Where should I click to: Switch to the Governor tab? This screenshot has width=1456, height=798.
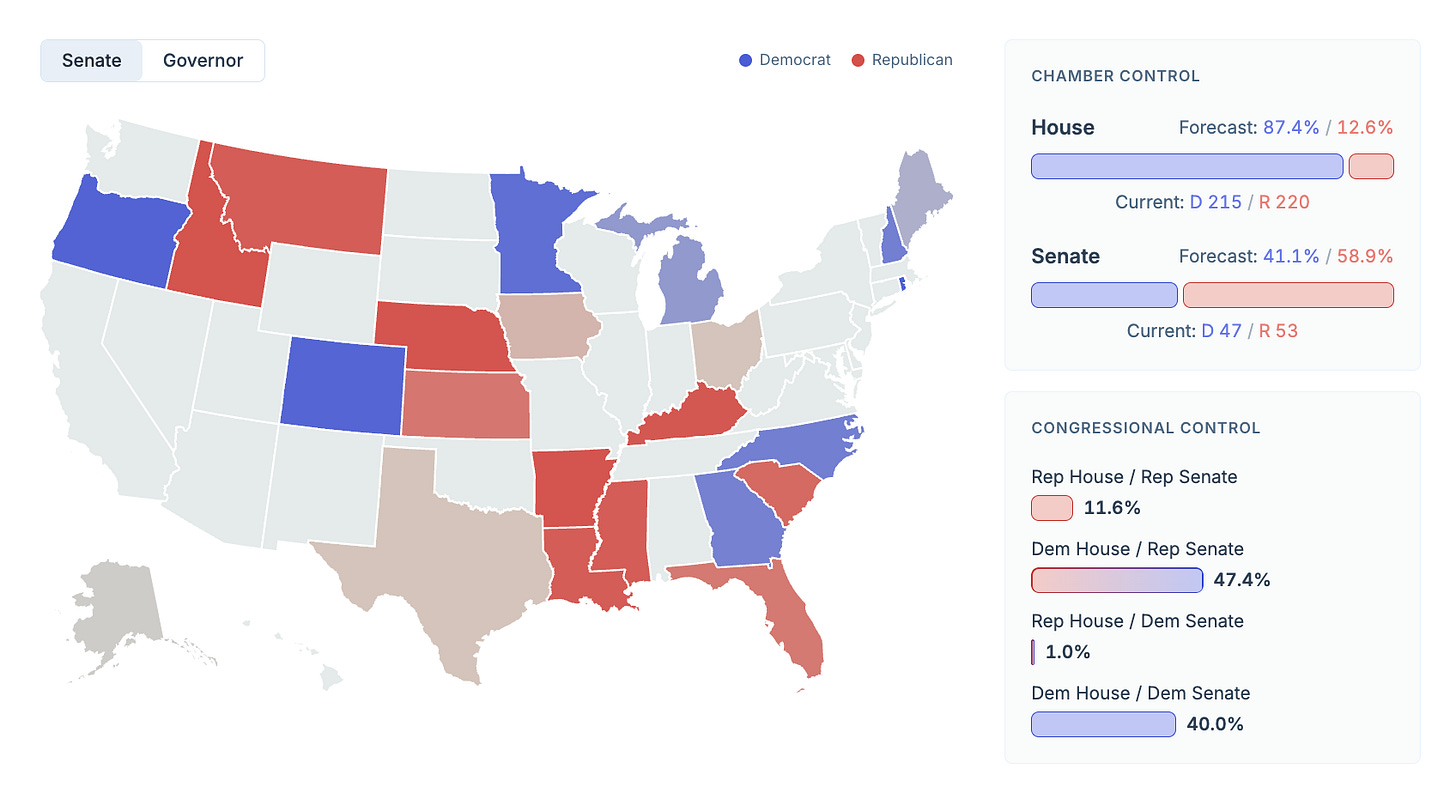(203, 60)
